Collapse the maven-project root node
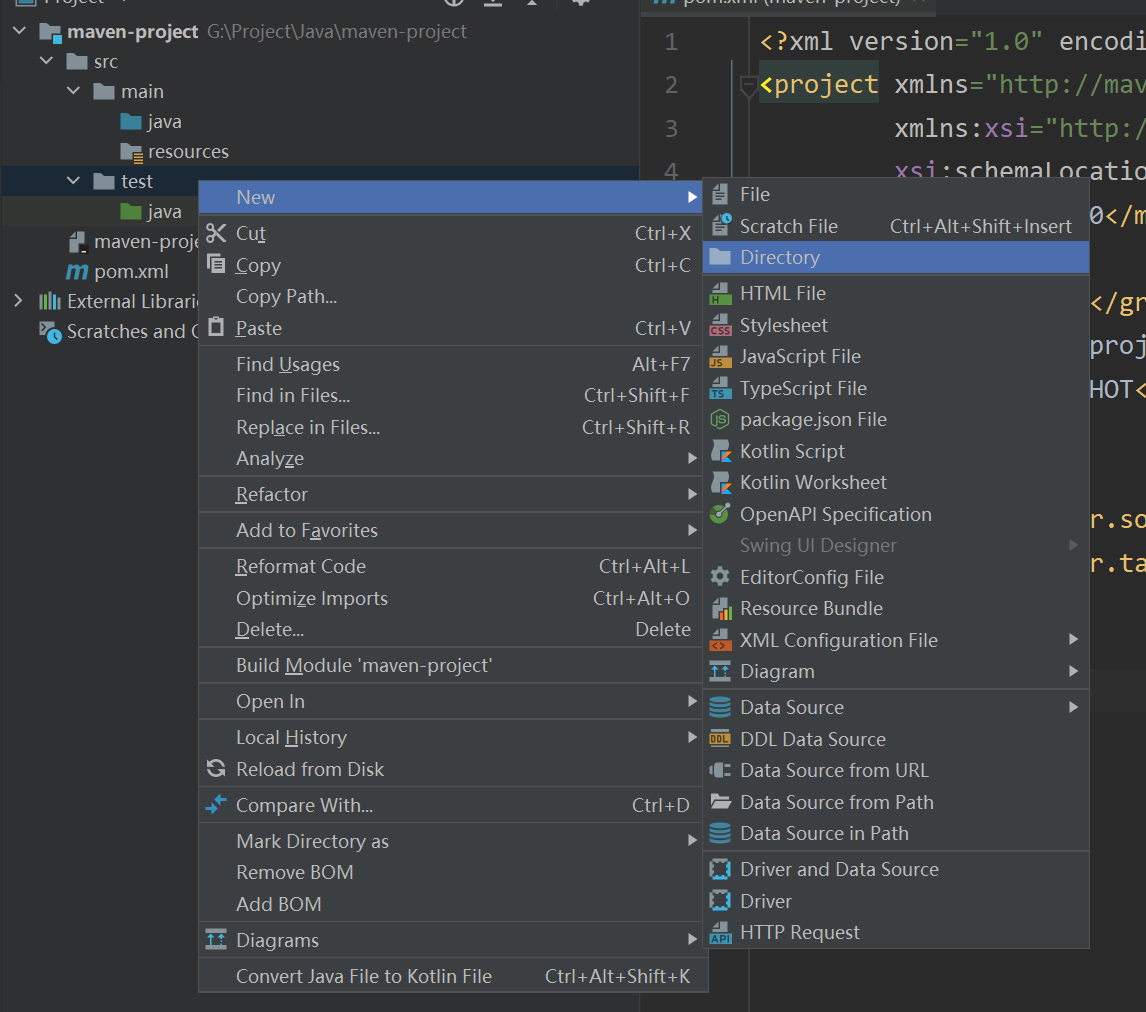The height and width of the screenshot is (1012, 1146). pos(20,31)
